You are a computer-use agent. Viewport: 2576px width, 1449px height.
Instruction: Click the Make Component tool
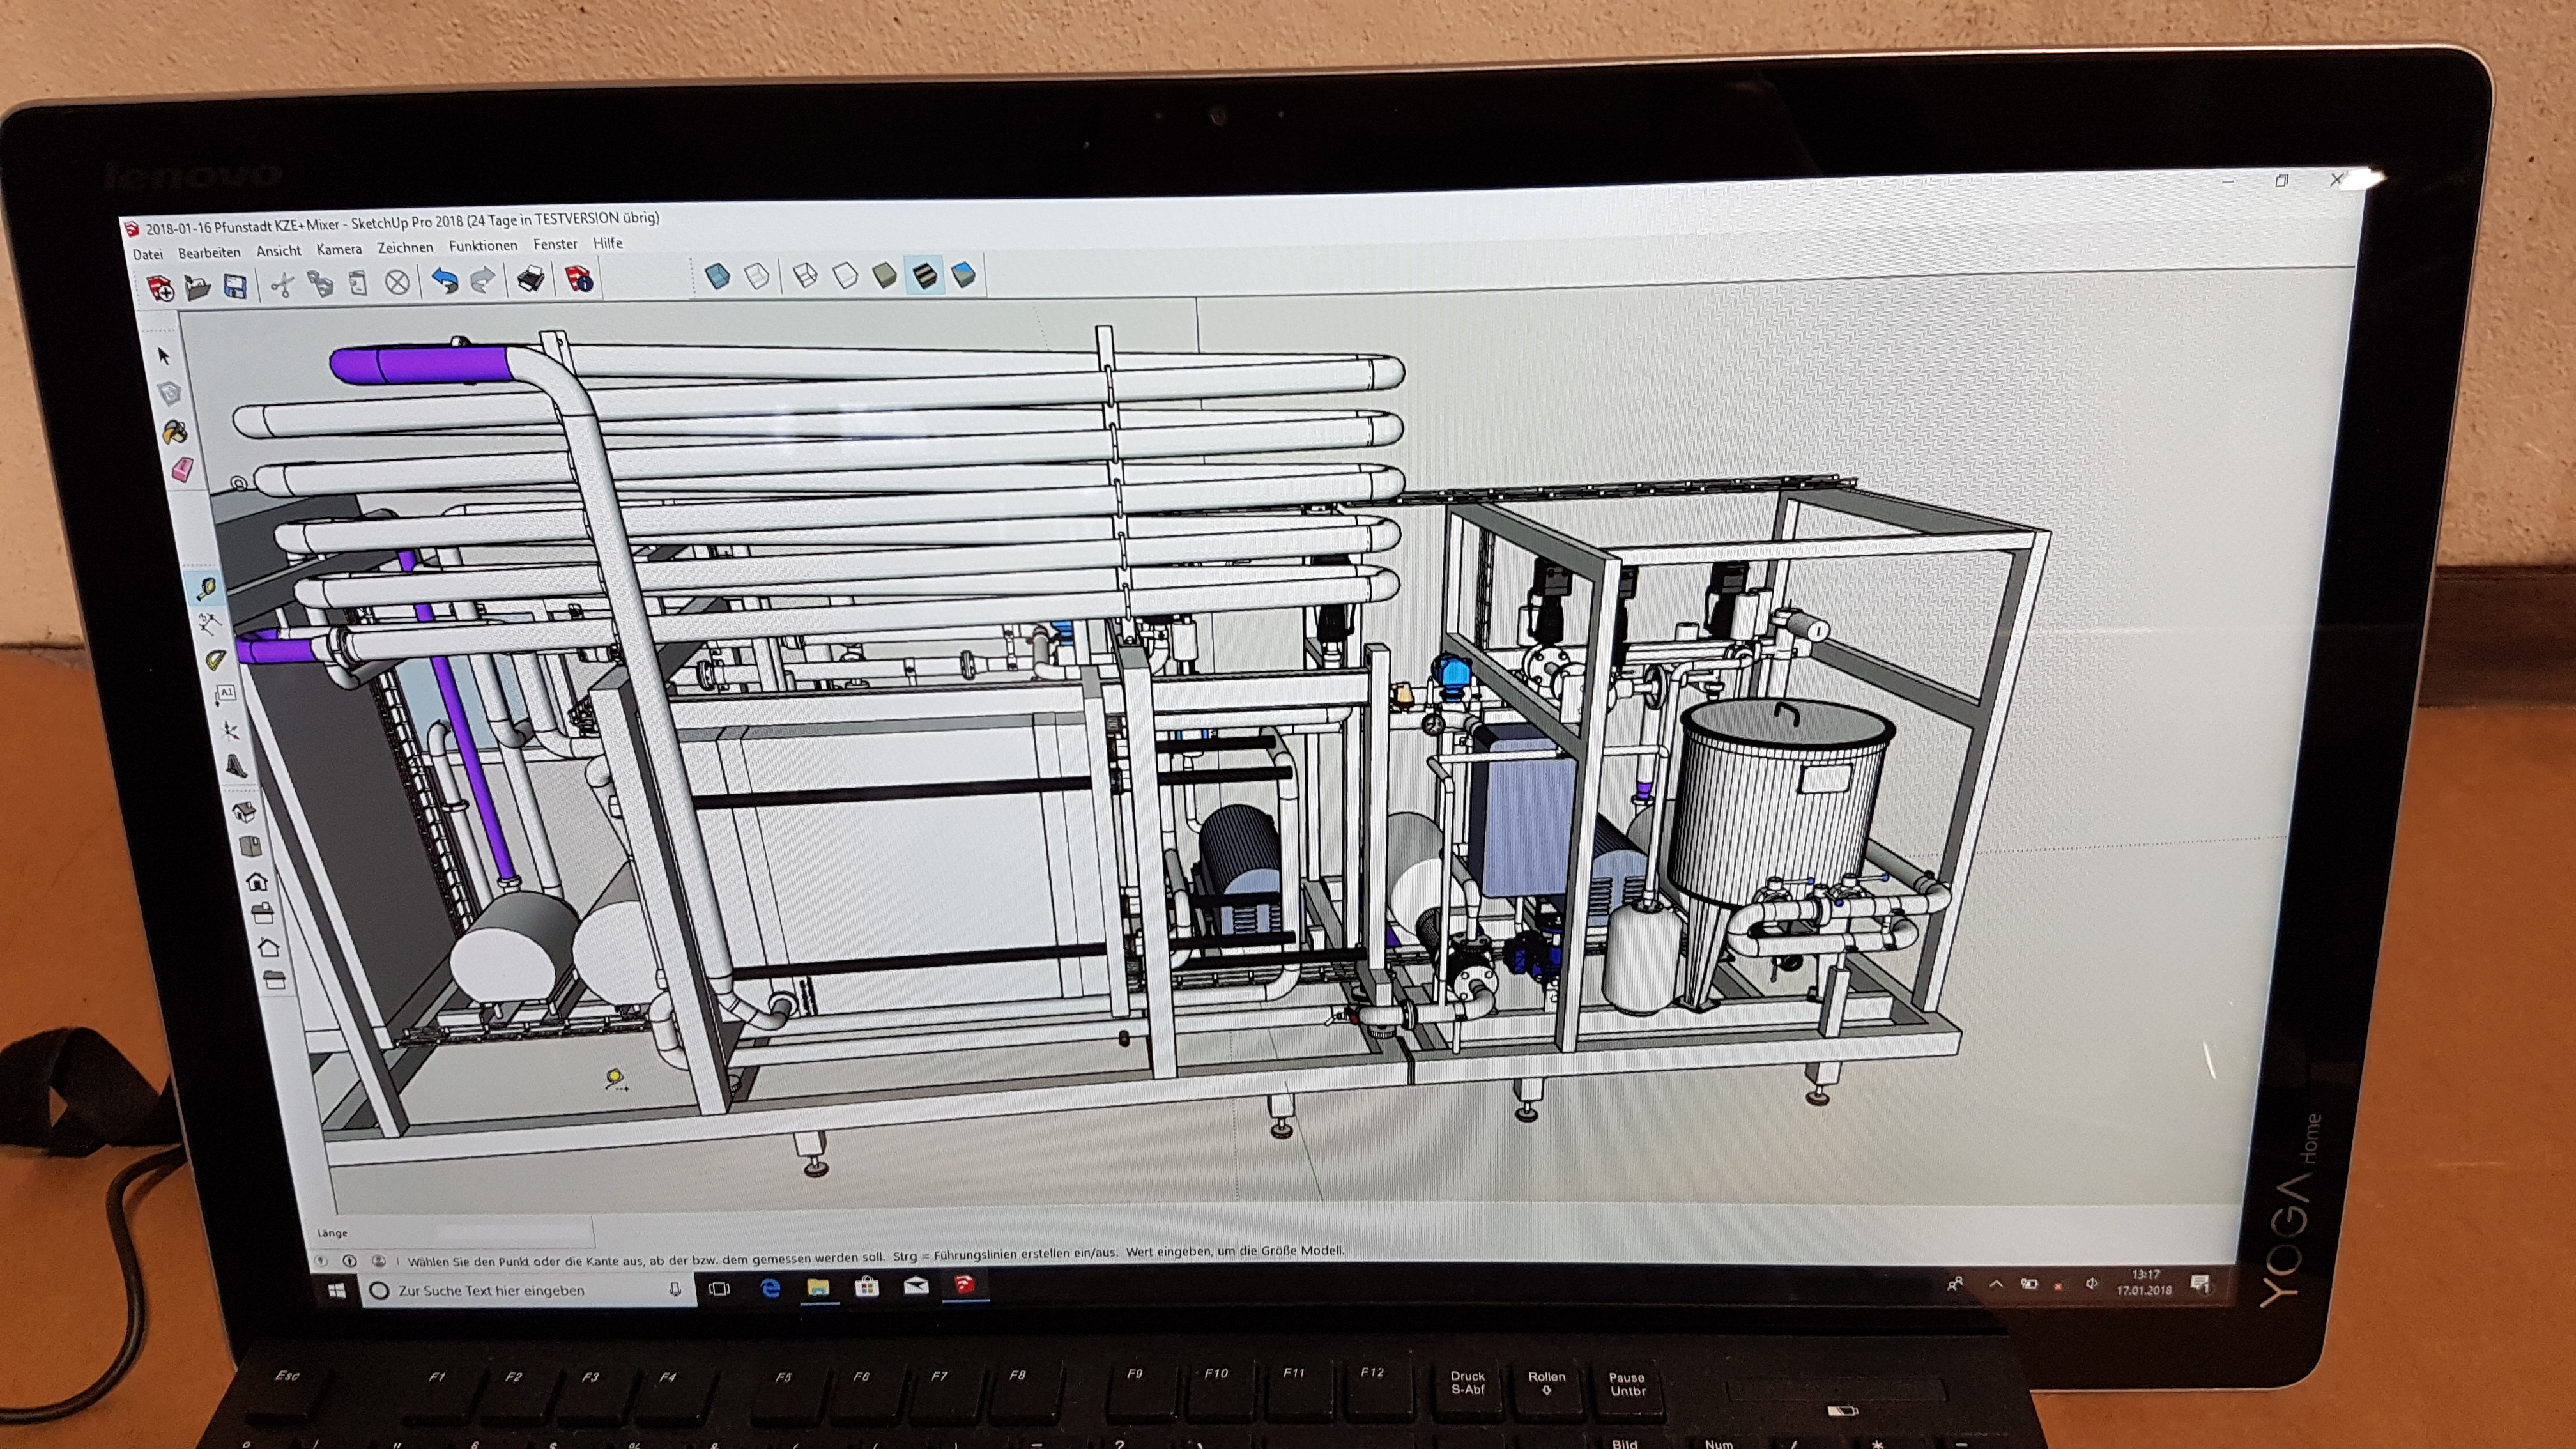pos(170,393)
